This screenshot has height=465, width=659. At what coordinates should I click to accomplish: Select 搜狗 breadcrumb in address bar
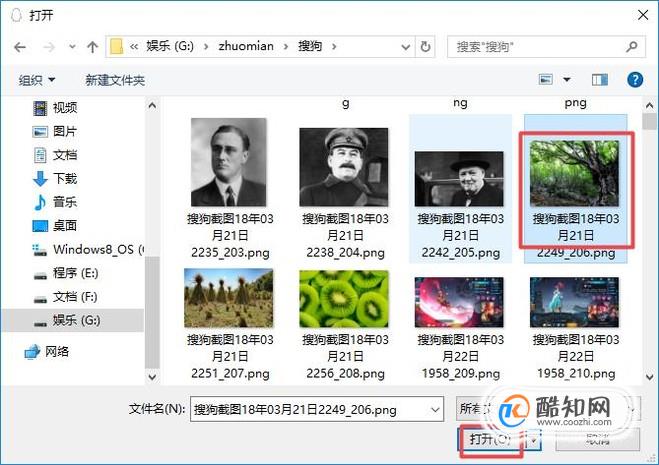310,46
